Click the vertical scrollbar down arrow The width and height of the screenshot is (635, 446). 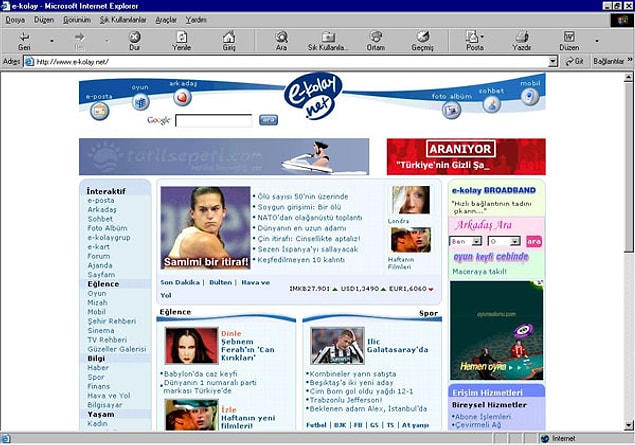tap(629, 425)
